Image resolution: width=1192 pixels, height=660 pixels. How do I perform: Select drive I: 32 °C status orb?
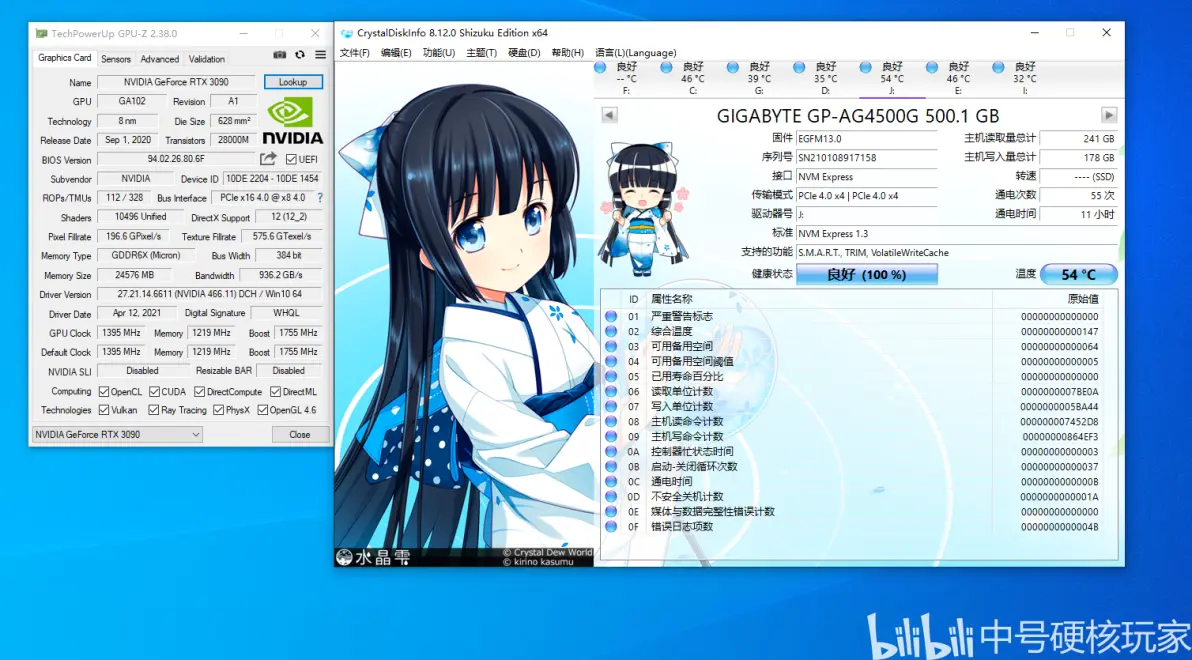click(x=998, y=67)
